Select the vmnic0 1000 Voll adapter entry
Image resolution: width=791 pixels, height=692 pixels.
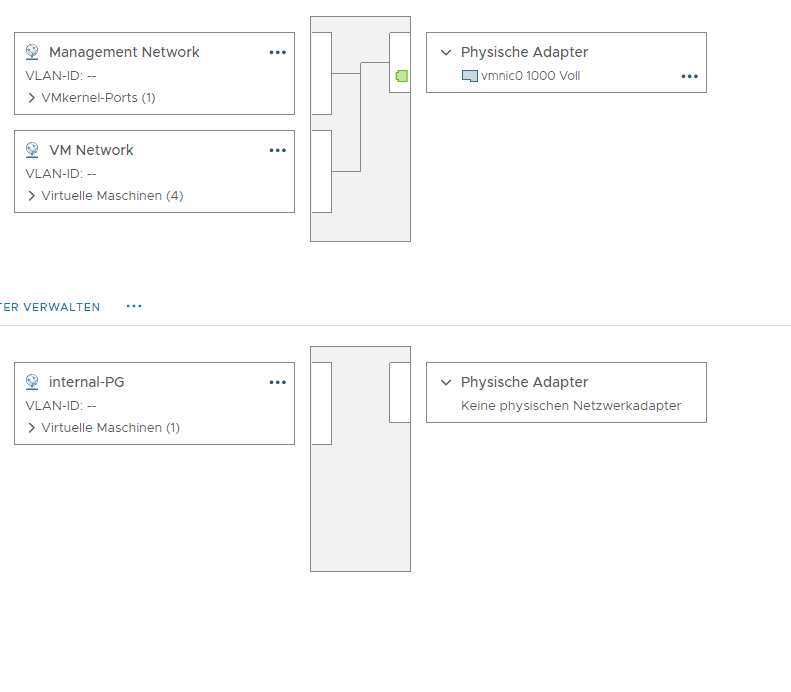530,76
